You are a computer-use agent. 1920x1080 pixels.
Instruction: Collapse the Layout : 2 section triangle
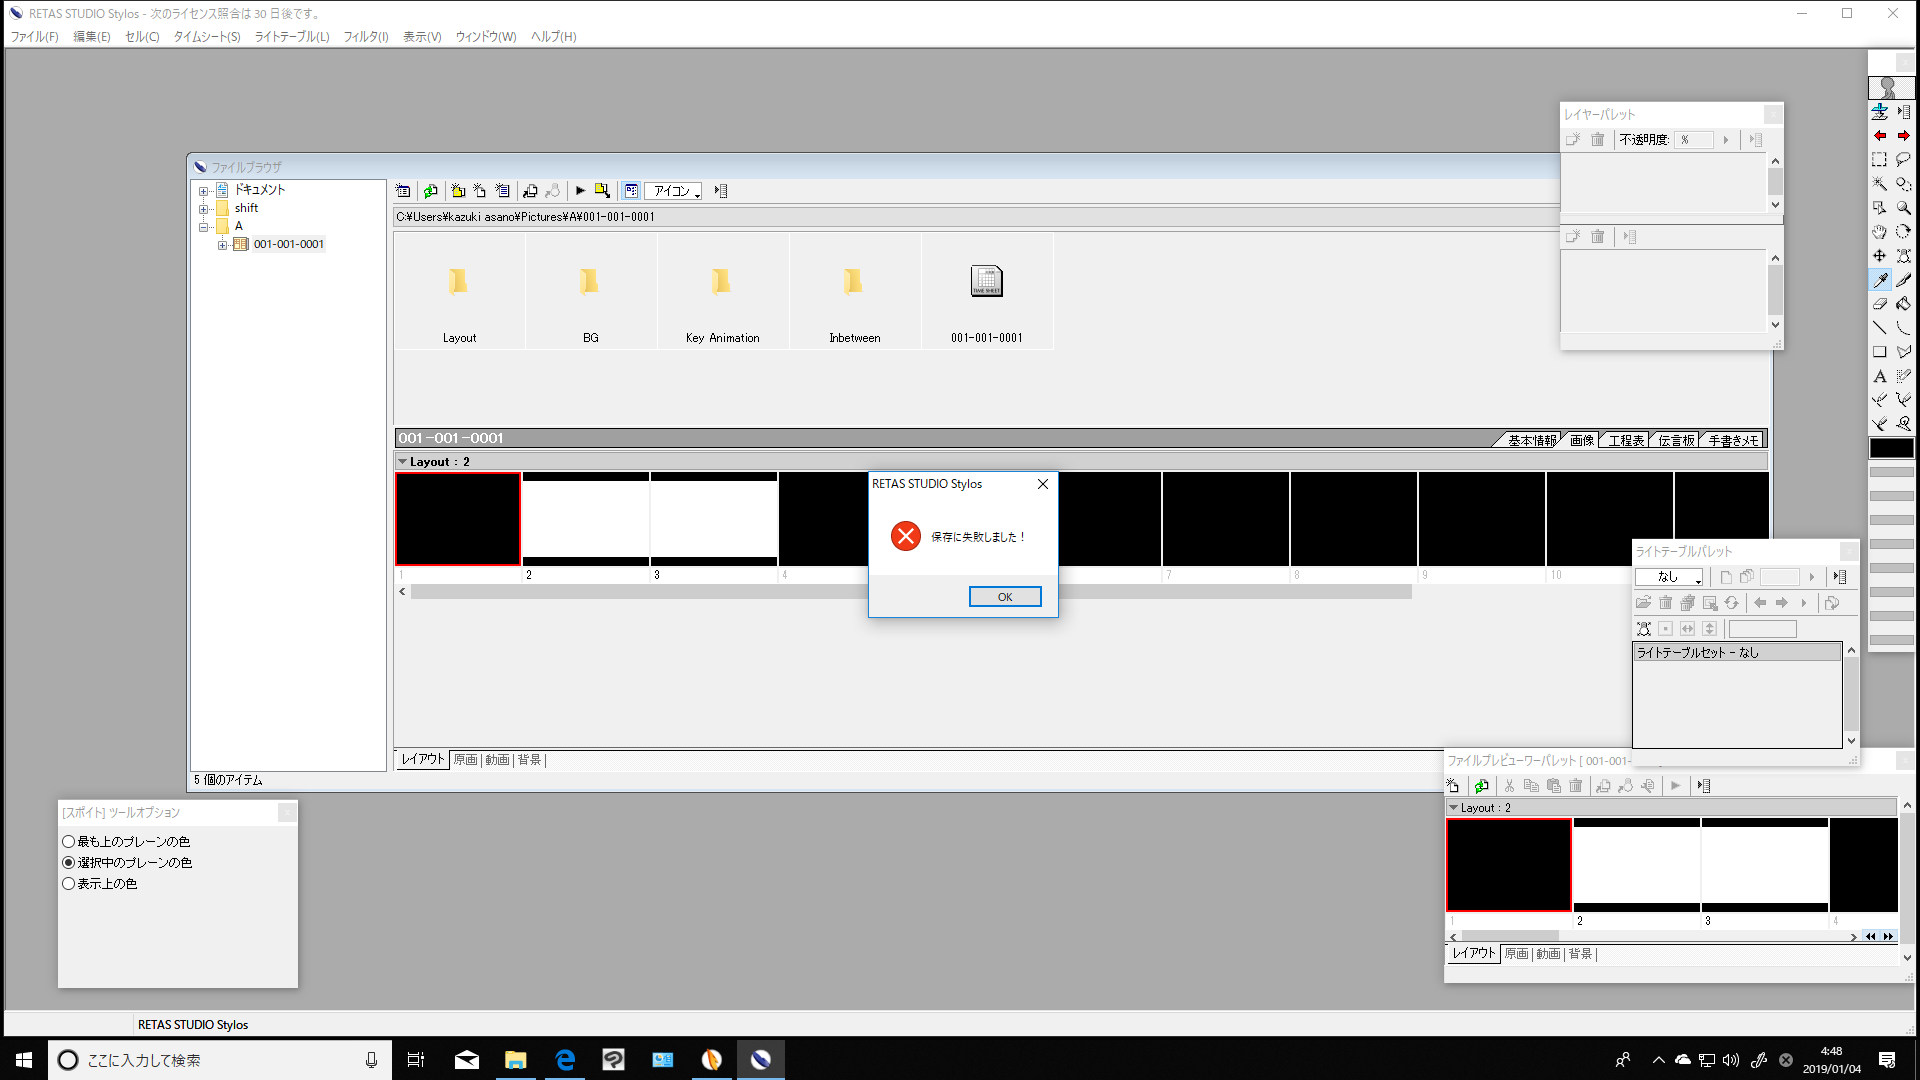(x=403, y=462)
